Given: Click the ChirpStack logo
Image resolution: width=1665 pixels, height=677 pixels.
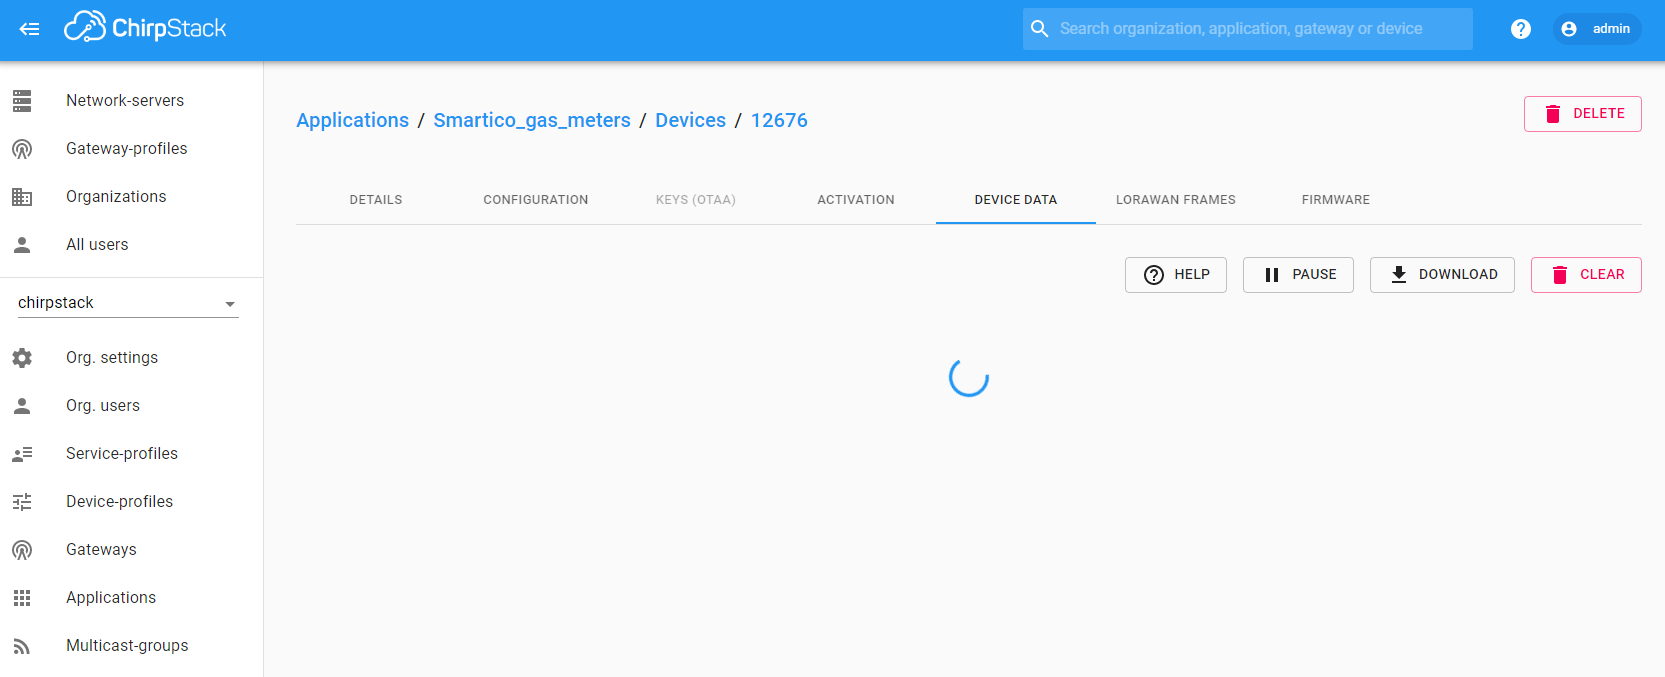Looking at the screenshot, I should coord(146,28).
